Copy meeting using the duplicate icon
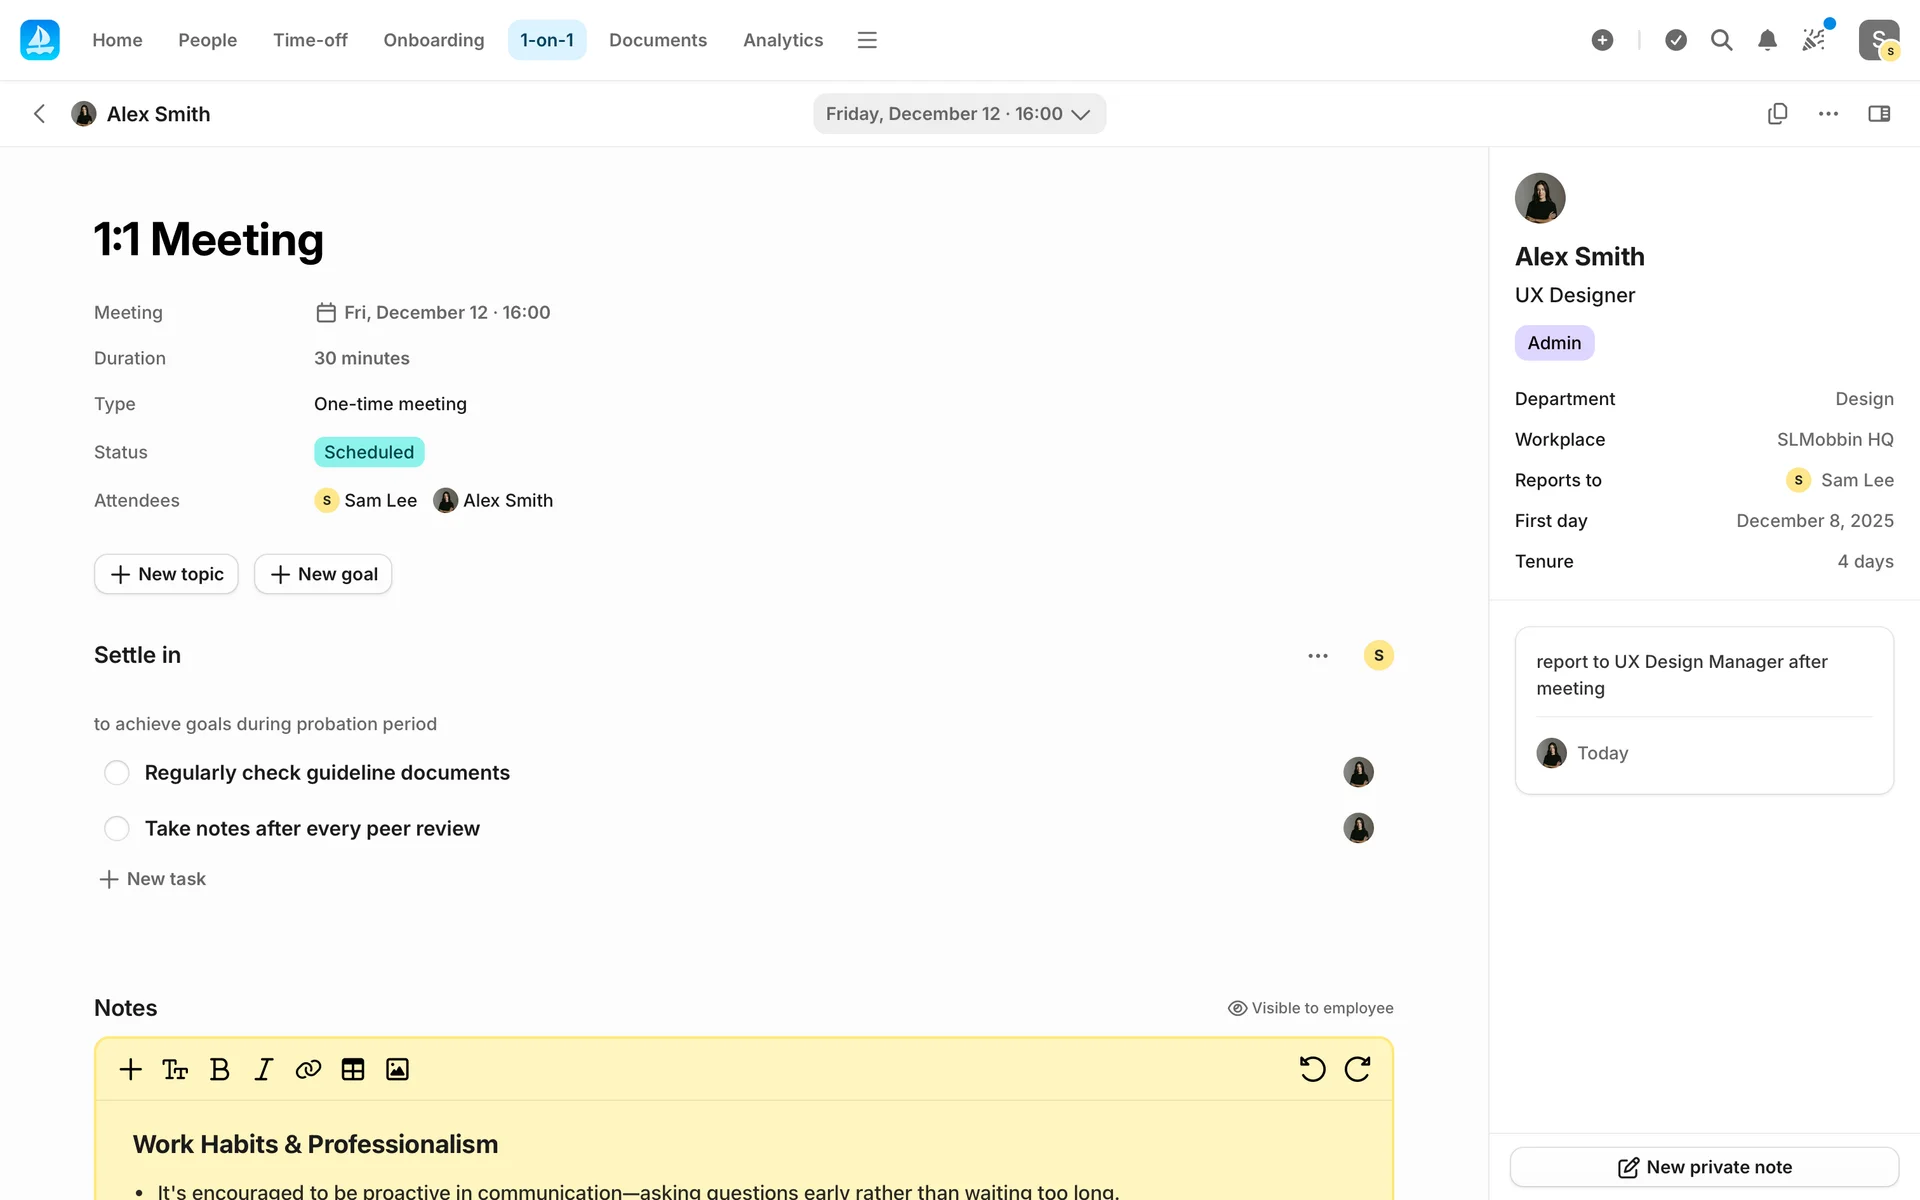 point(1777,114)
